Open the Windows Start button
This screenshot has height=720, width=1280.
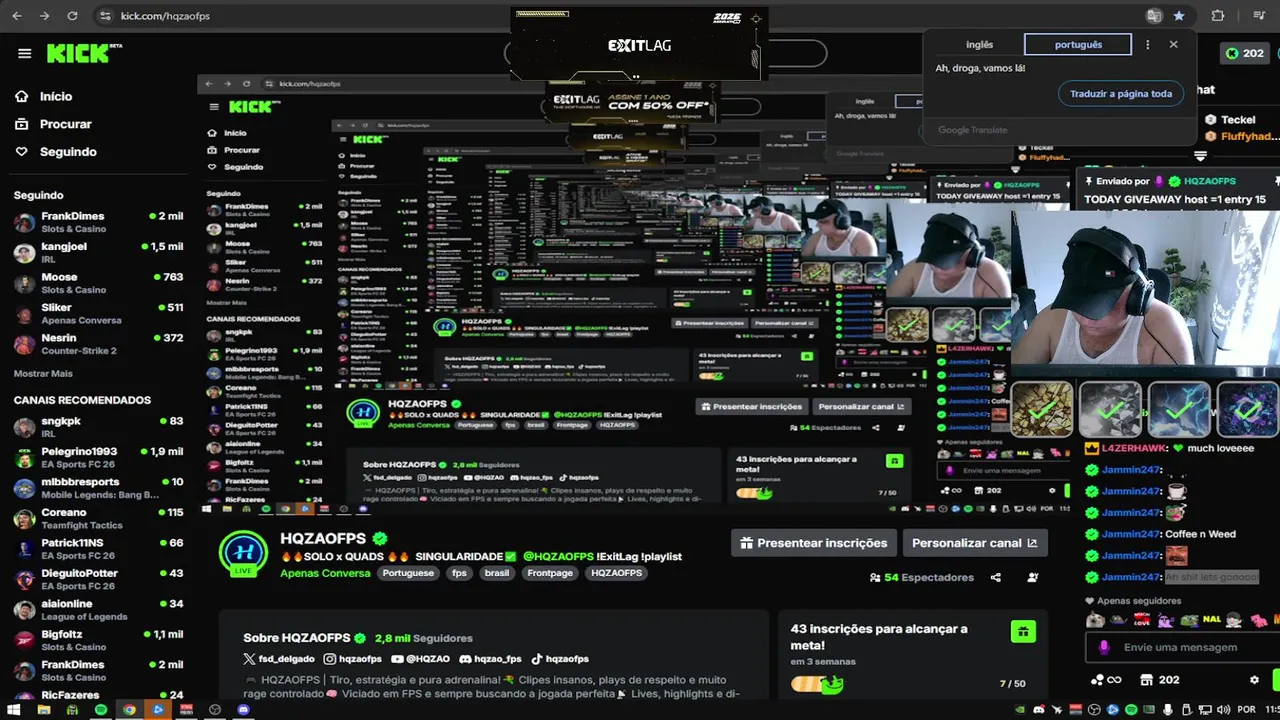point(15,709)
